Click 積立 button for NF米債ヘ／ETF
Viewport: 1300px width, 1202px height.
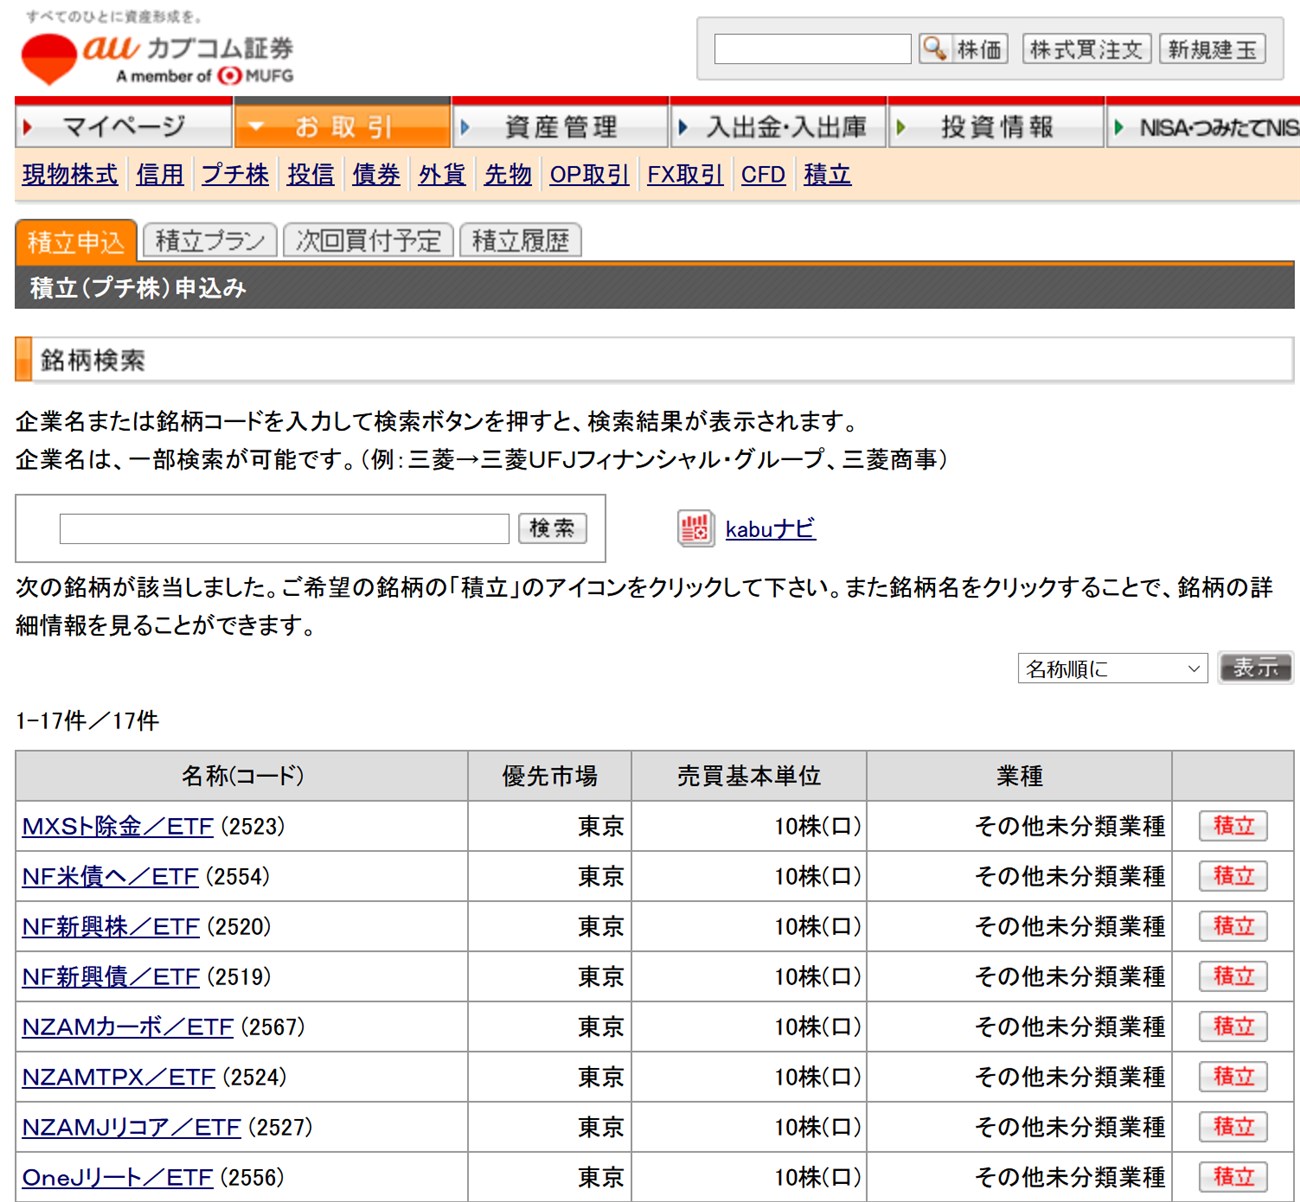pyautogui.click(x=1233, y=876)
